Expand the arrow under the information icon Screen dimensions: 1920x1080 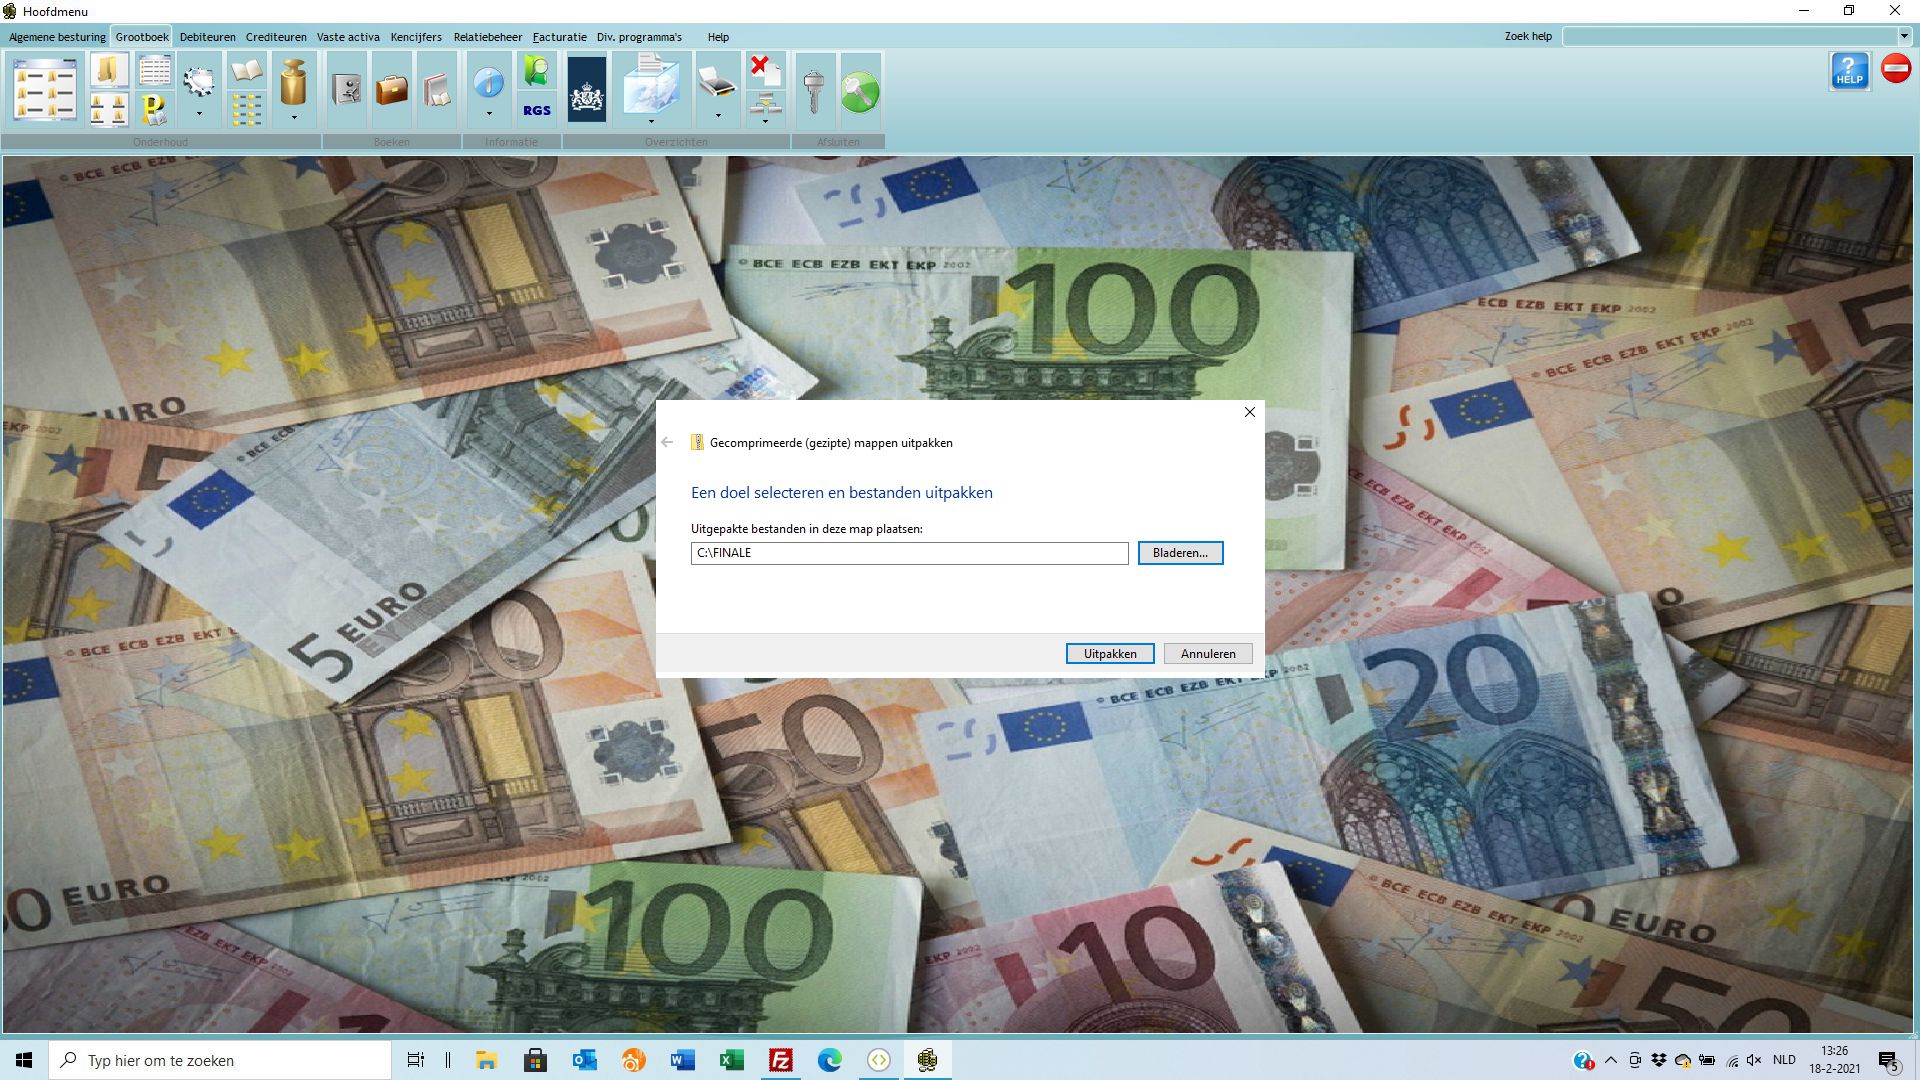coord(489,114)
